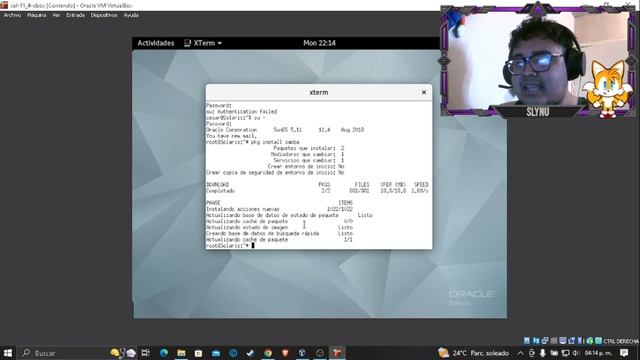640x360 pixels.
Task: Open the clock showing 04:14 p.m.
Action: point(598,353)
